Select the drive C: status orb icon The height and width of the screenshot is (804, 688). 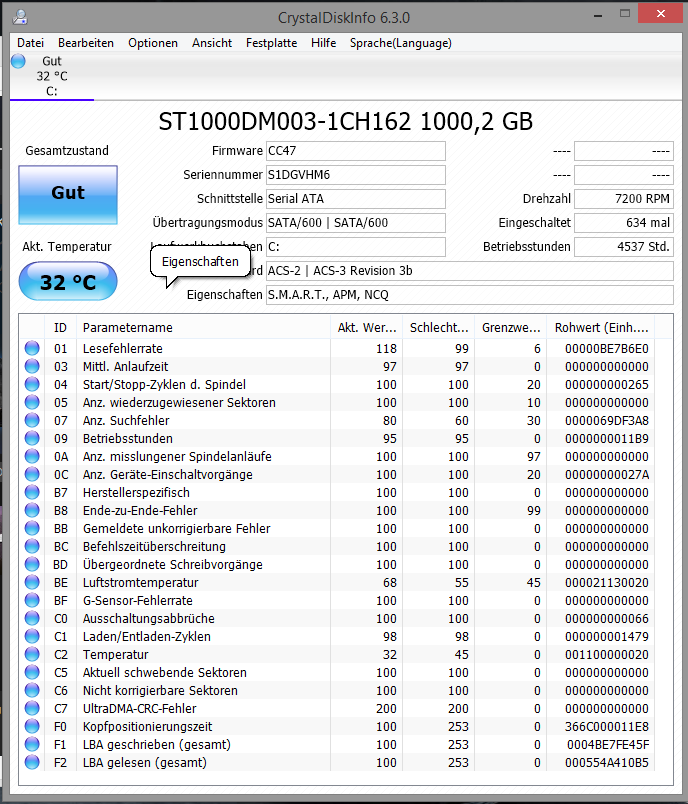click(18, 61)
